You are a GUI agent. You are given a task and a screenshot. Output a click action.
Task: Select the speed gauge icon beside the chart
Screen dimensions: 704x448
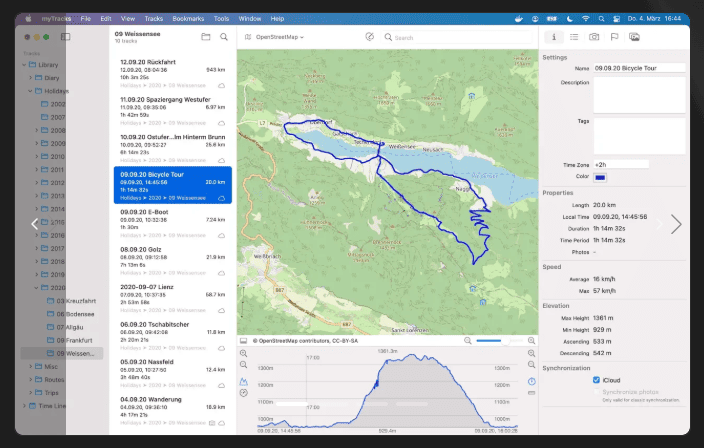[243, 393]
